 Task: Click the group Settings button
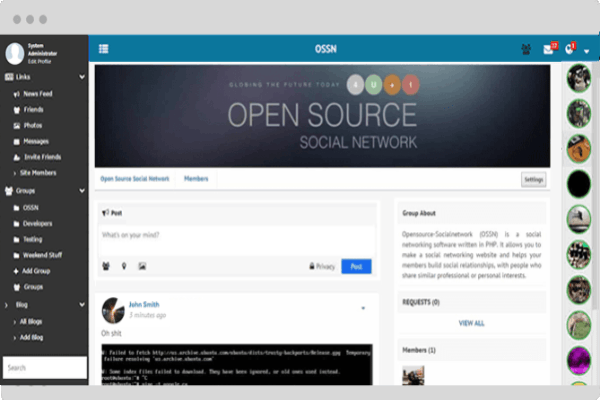pyautogui.click(x=533, y=180)
